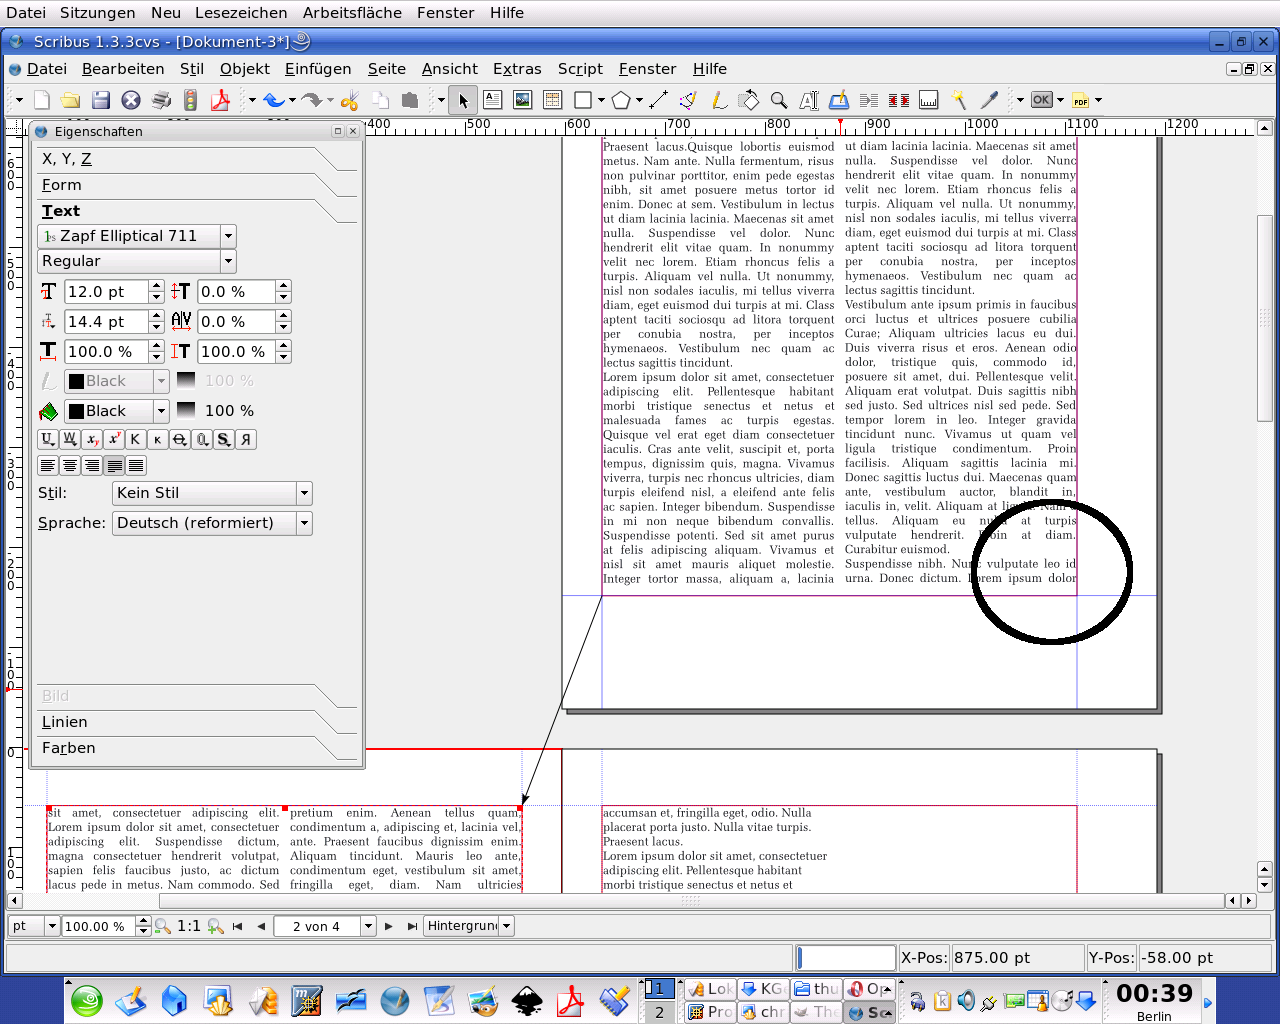
Task: Open the Einfügen menu
Action: pyautogui.click(x=317, y=69)
